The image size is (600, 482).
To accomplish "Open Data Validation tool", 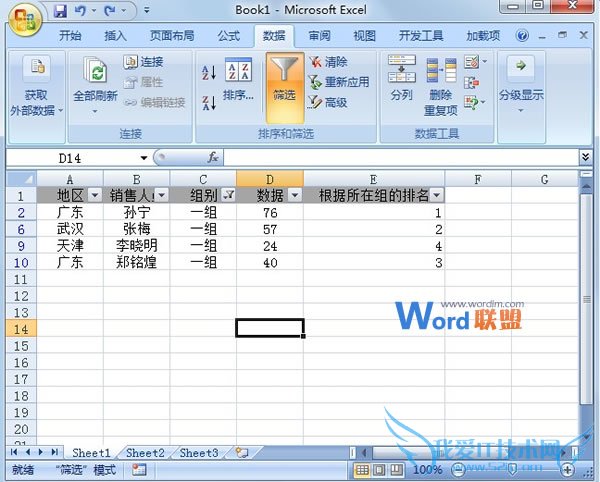I will click(475, 62).
